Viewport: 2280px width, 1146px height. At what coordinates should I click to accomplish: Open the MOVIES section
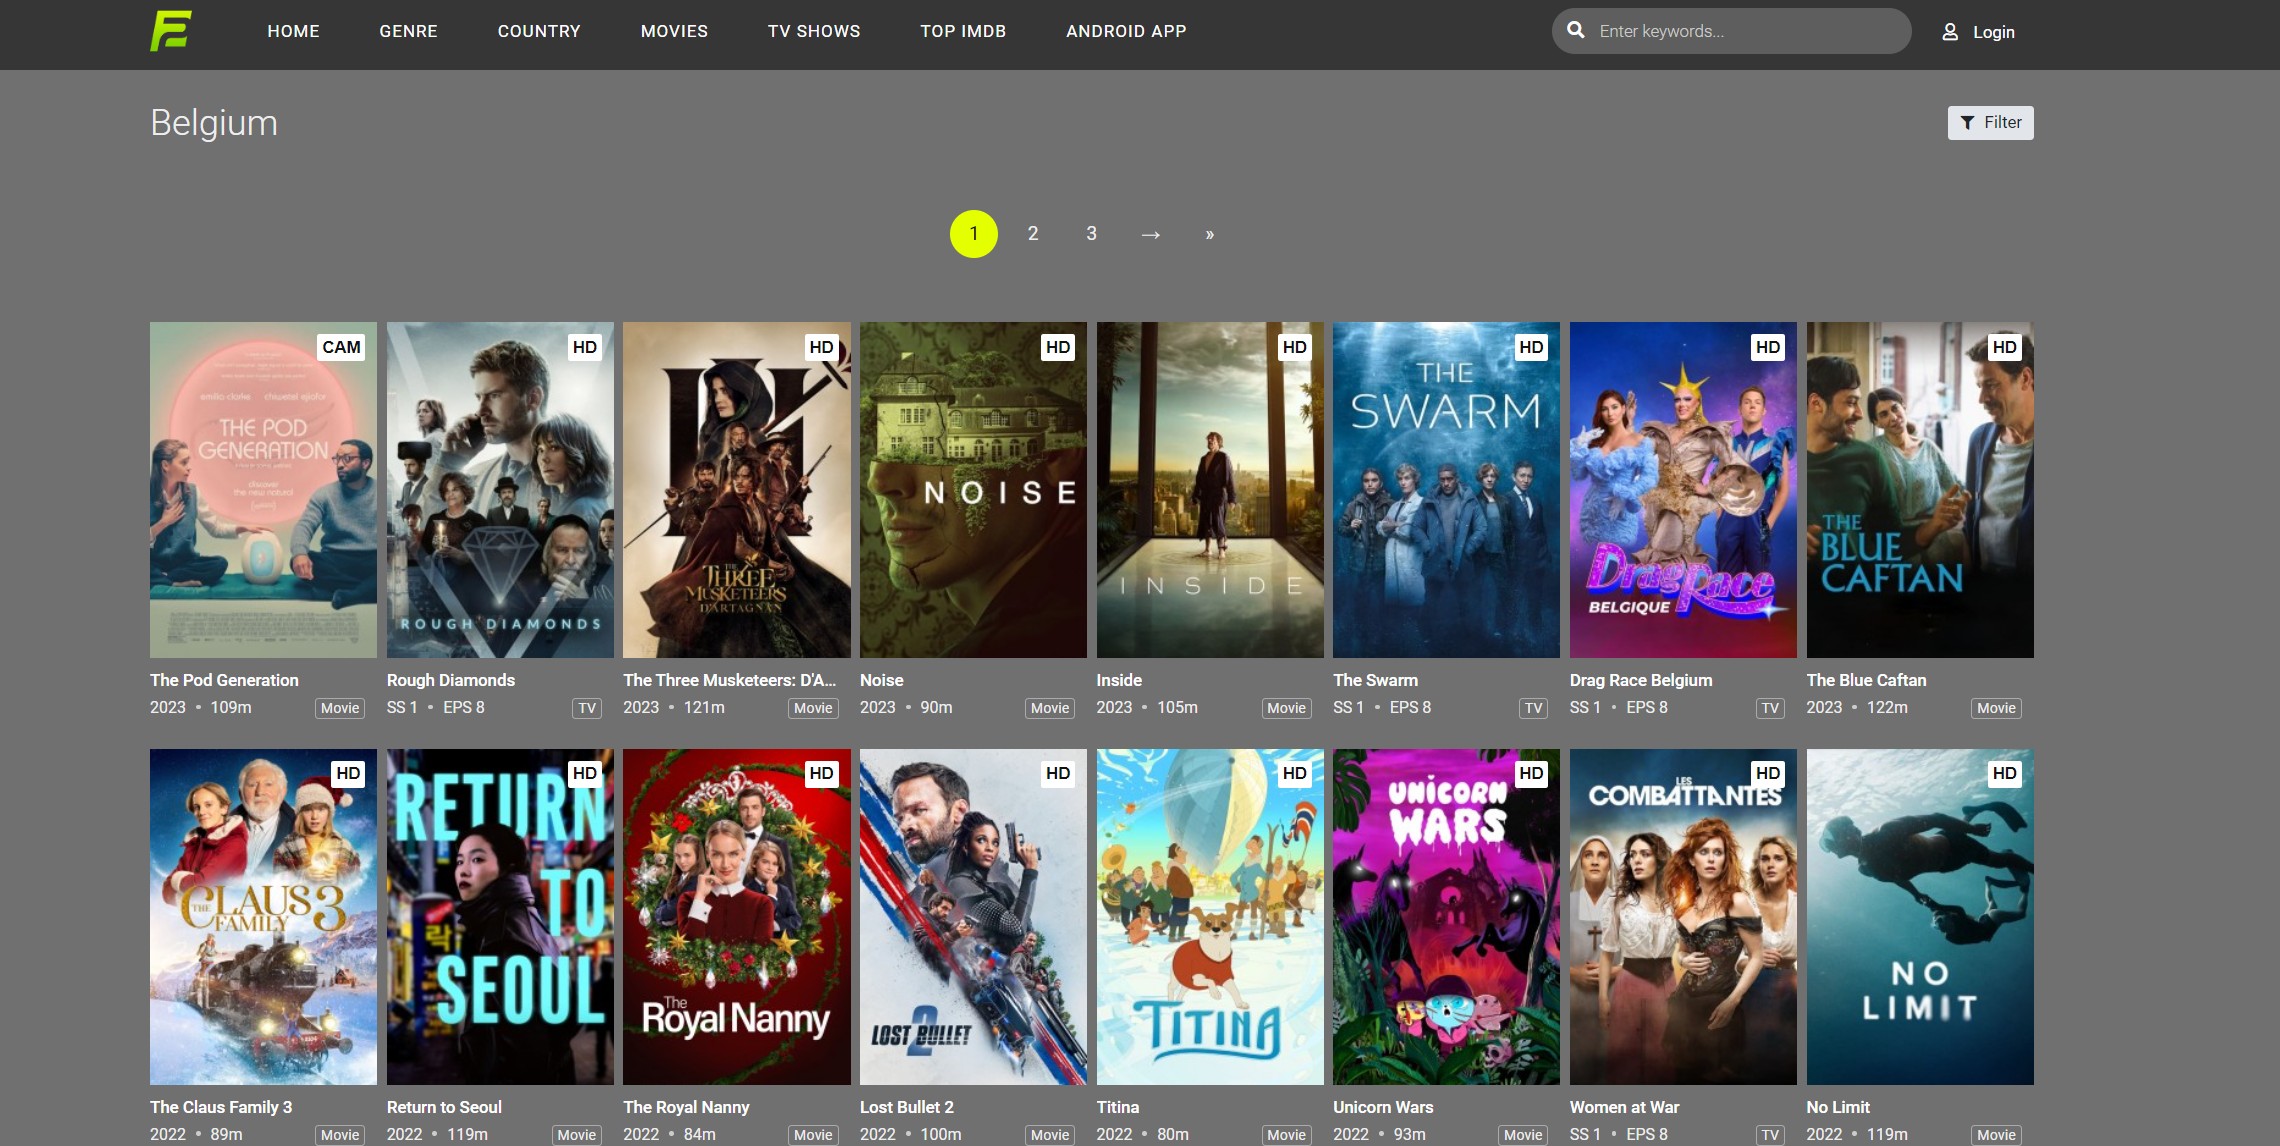click(x=674, y=31)
